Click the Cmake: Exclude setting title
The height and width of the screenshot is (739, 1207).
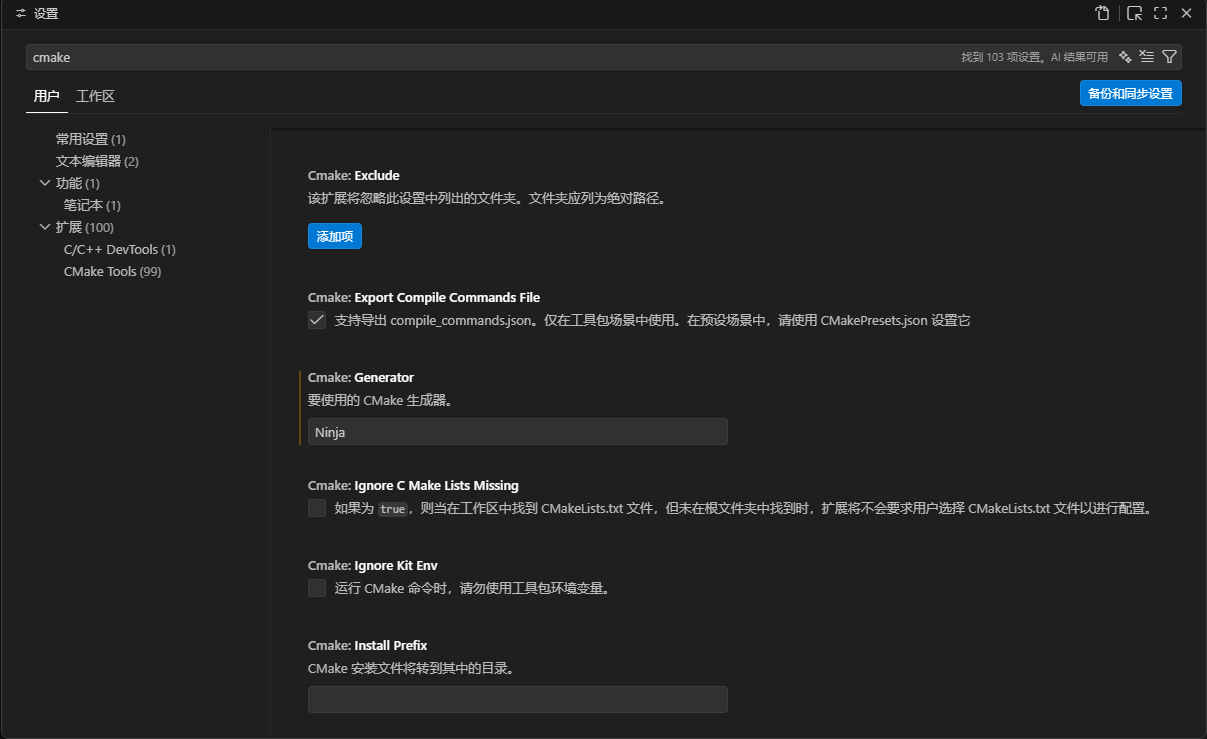(354, 176)
